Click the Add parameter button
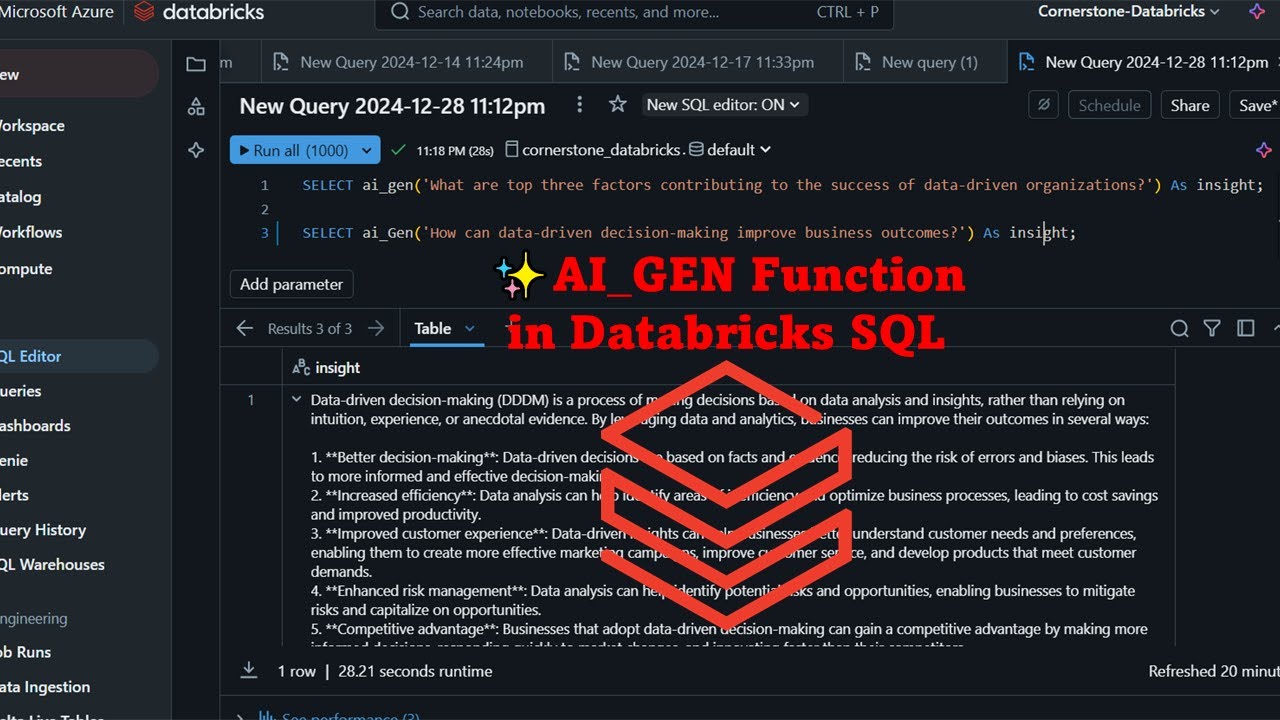1280x720 pixels. pyautogui.click(x=291, y=284)
